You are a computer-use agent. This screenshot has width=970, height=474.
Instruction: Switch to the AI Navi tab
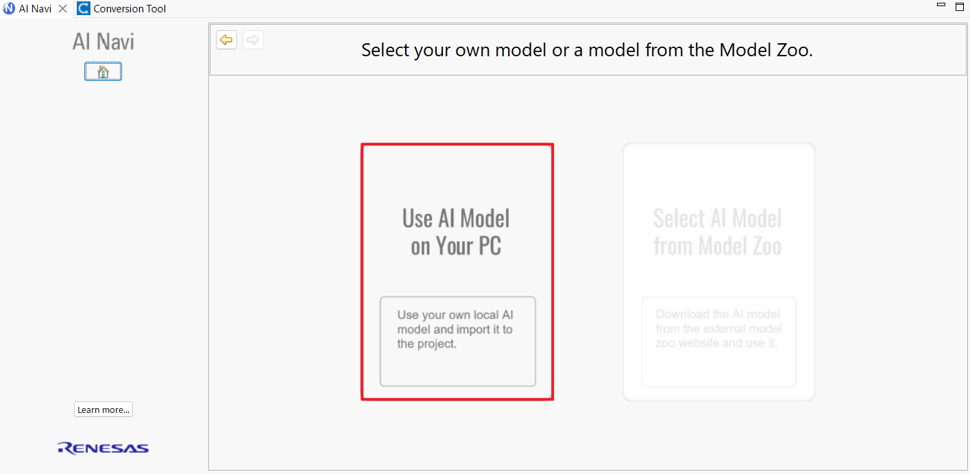35,9
